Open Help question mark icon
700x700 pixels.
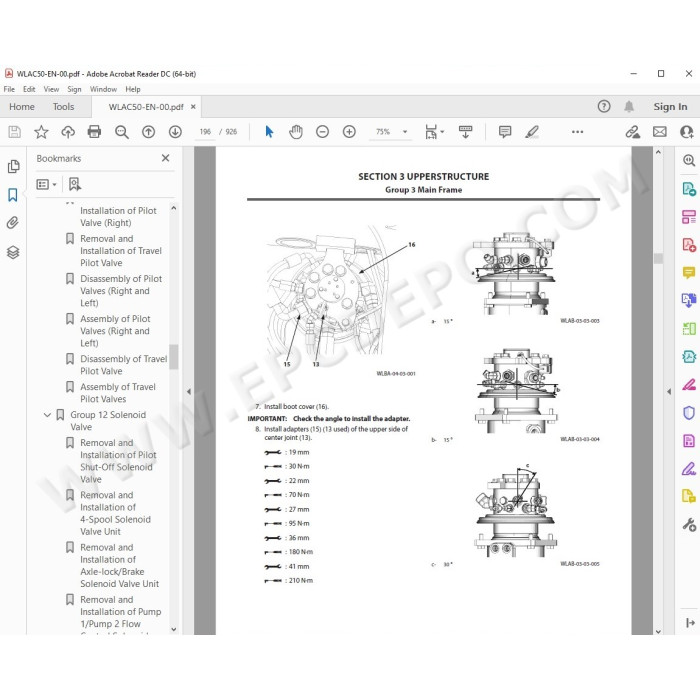(604, 106)
